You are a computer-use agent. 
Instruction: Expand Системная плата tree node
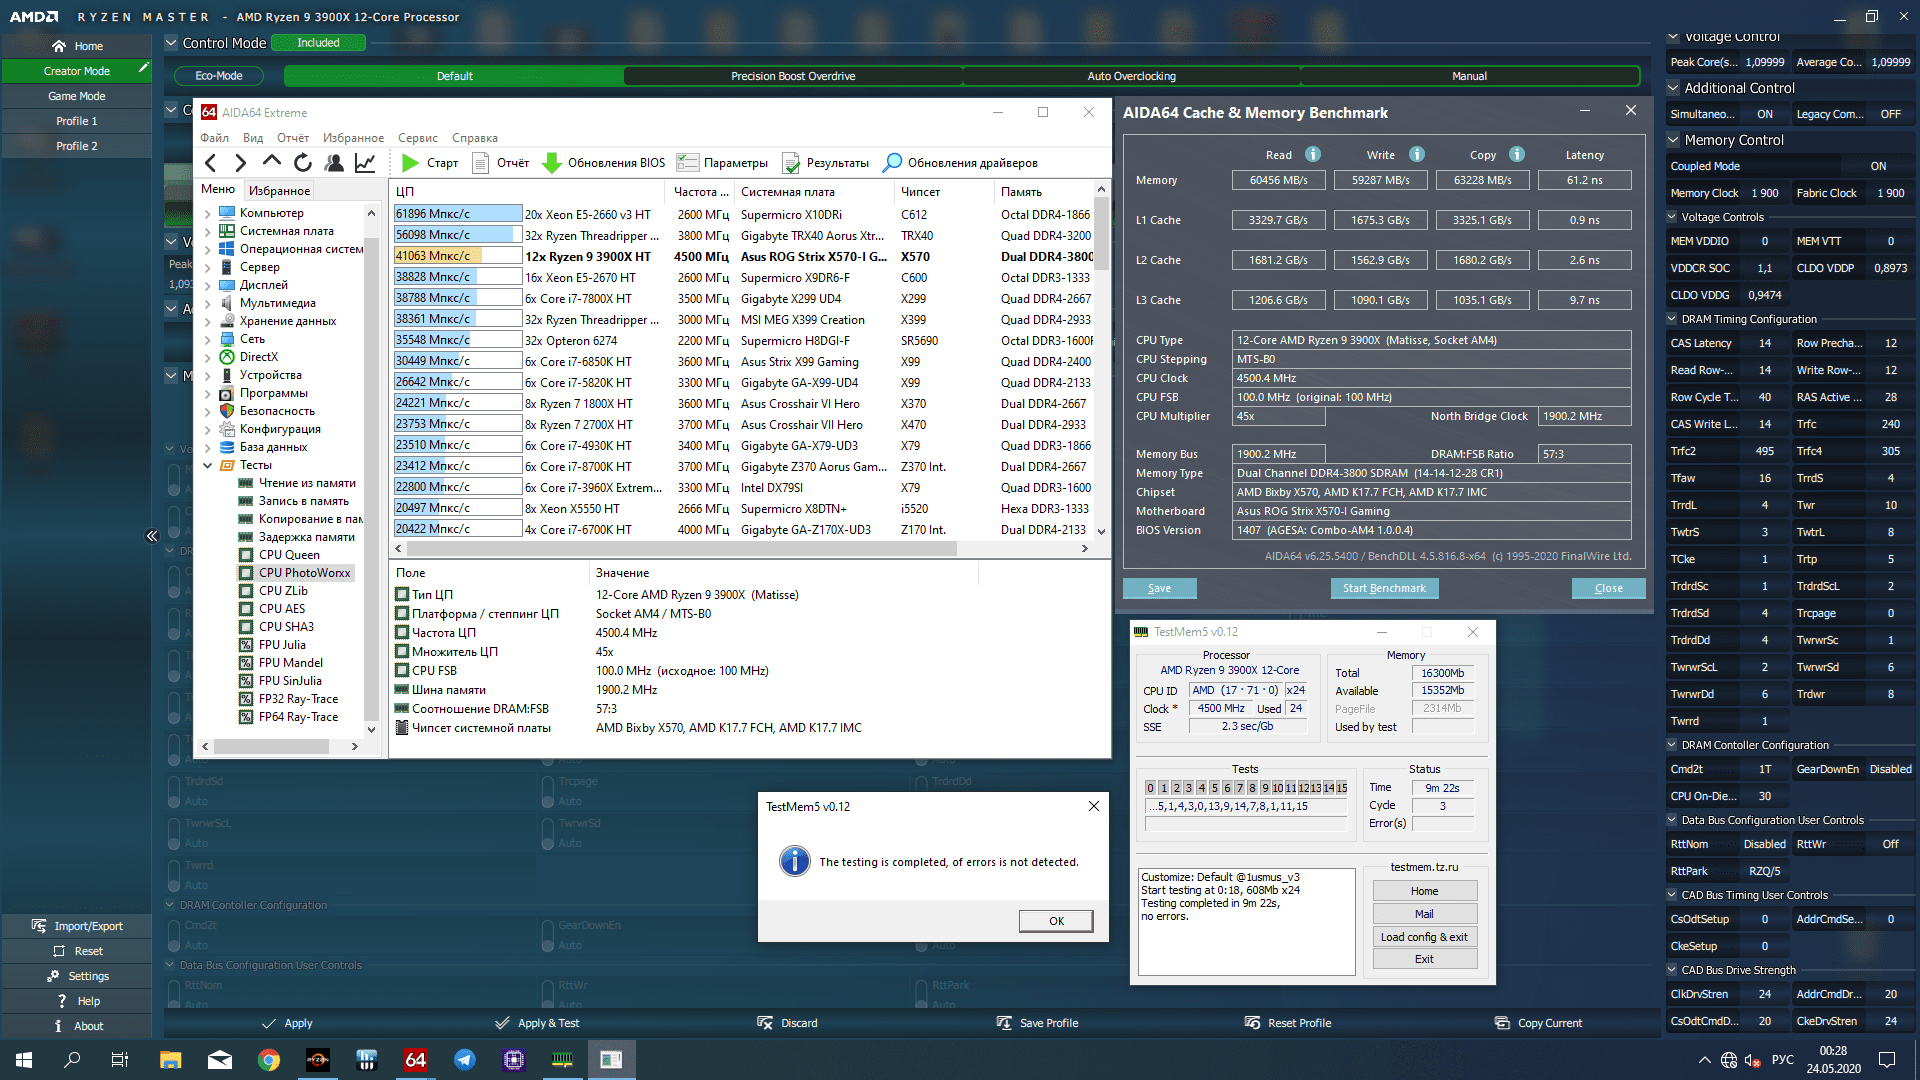coord(208,231)
